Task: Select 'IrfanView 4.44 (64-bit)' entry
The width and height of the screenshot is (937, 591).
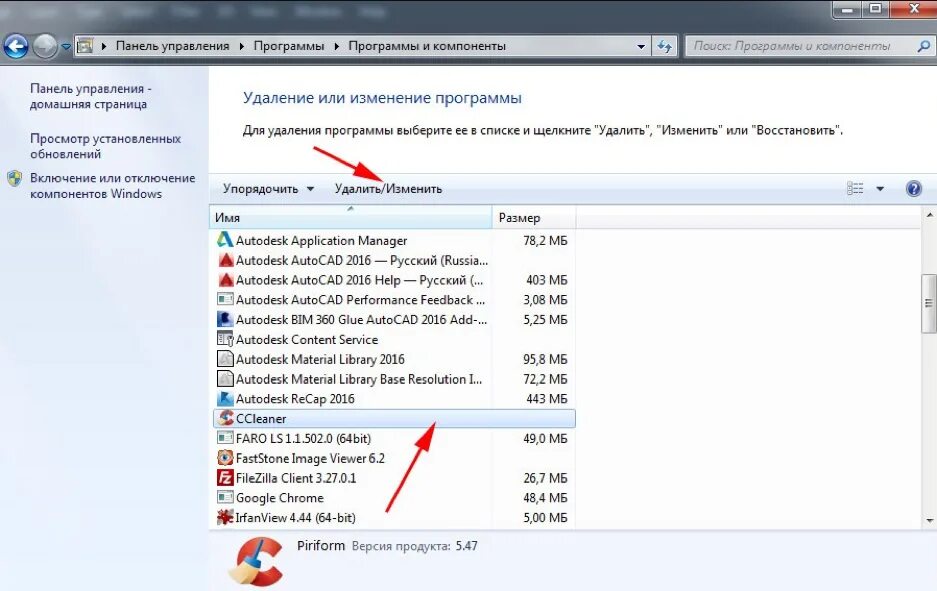Action: [x=394, y=517]
